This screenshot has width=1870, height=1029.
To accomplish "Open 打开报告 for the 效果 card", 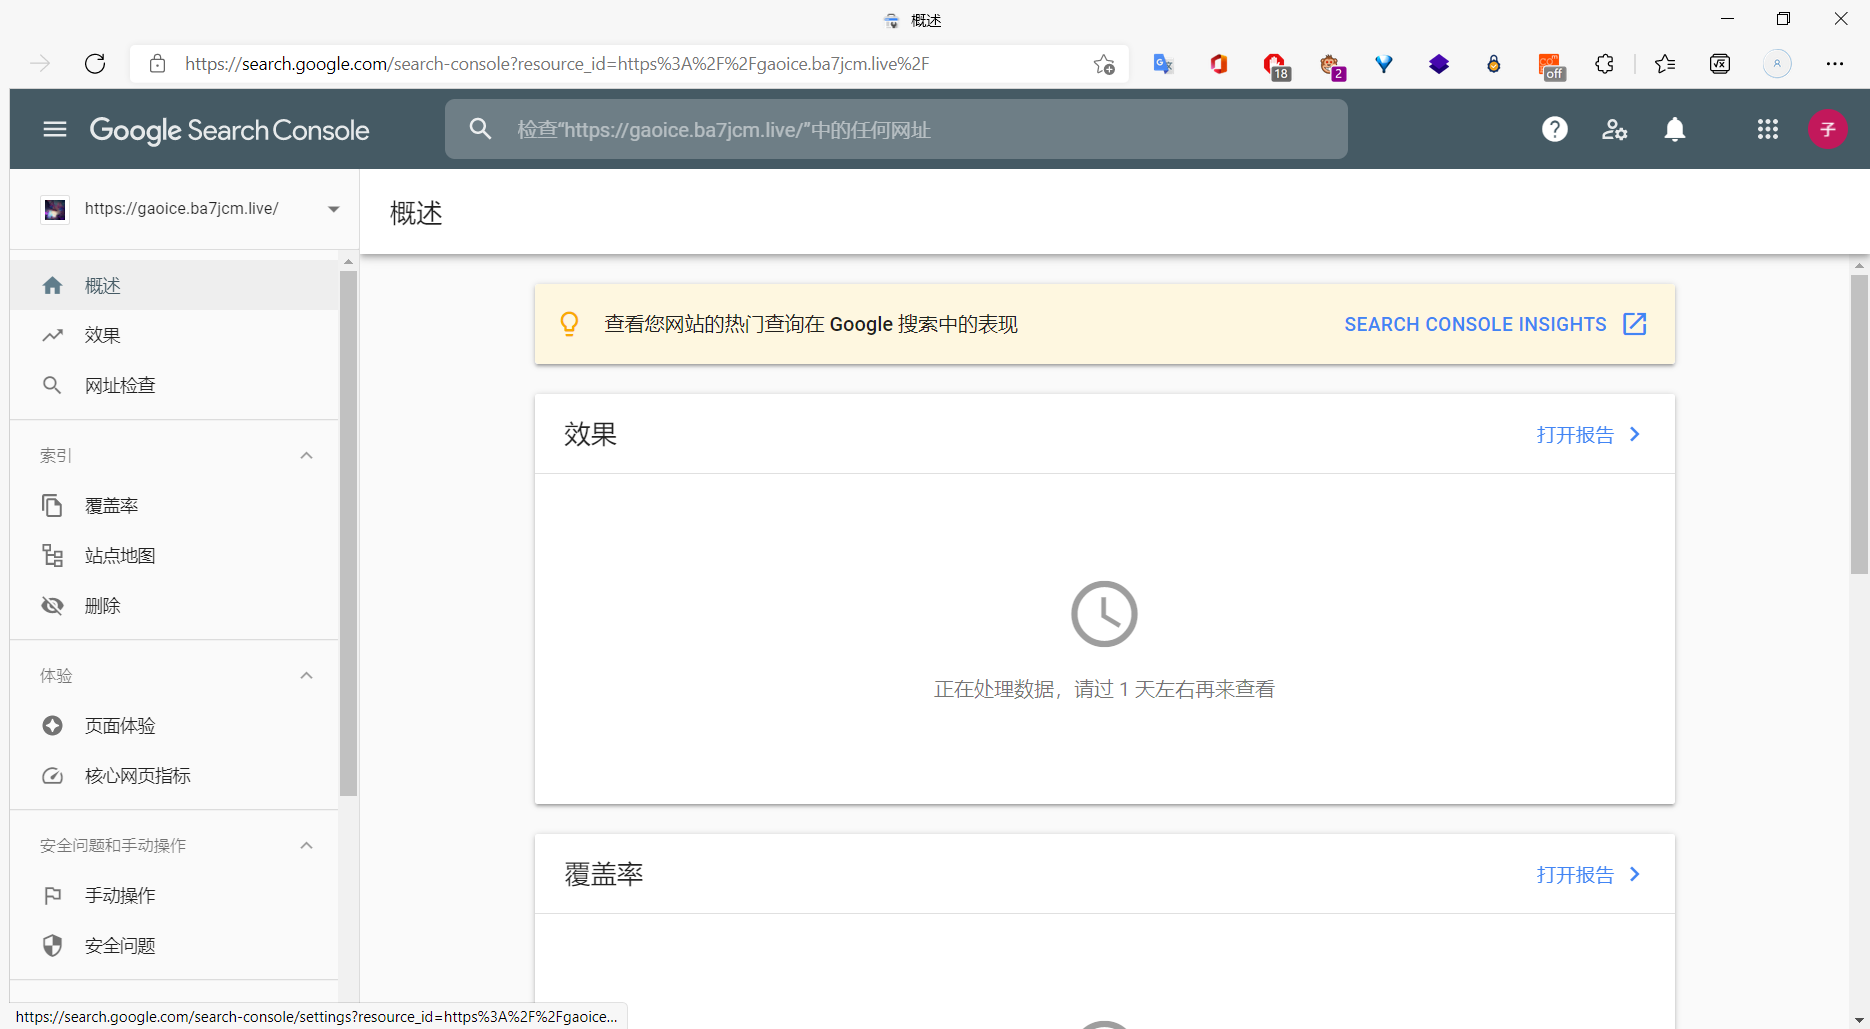I will [x=1575, y=435].
